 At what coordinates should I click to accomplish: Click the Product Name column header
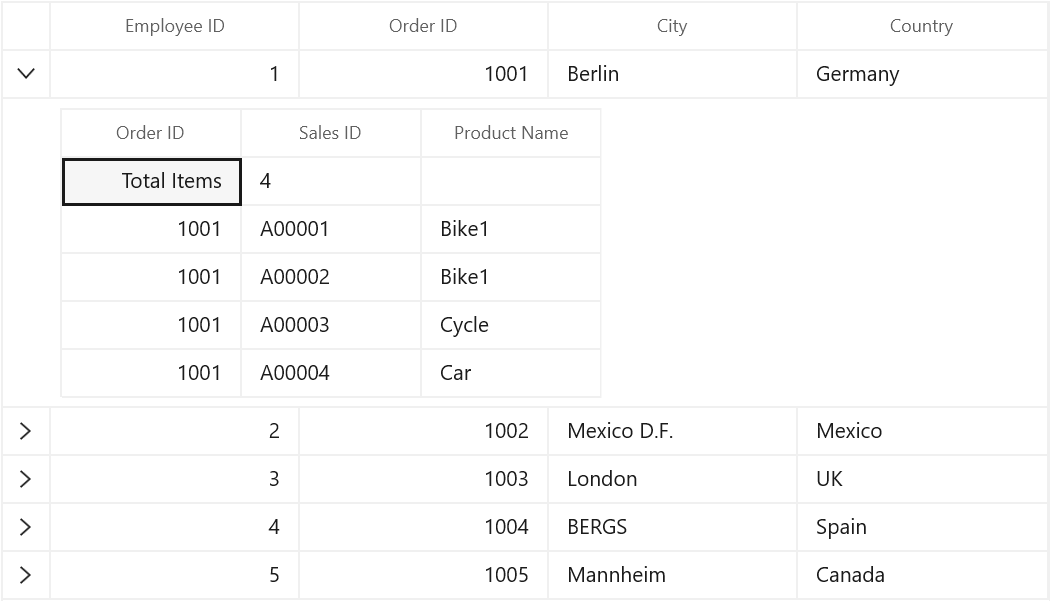click(511, 133)
